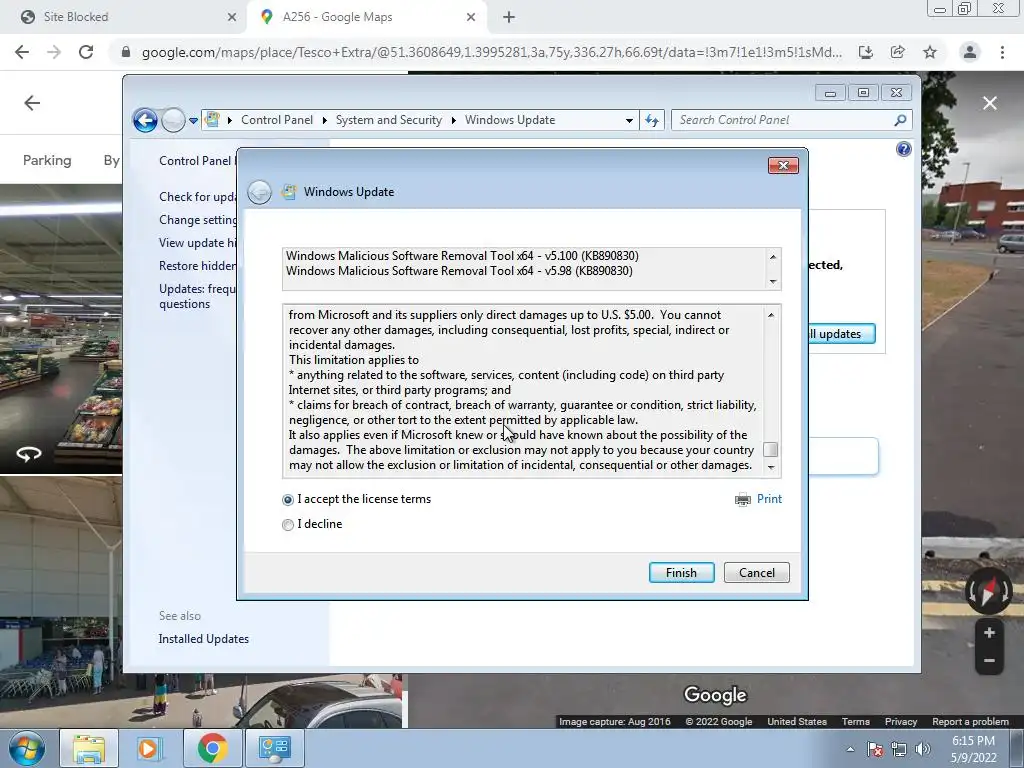The width and height of the screenshot is (1024, 768).
Task: Go back using the Control Panel blue back arrow
Action: (x=145, y=120)
